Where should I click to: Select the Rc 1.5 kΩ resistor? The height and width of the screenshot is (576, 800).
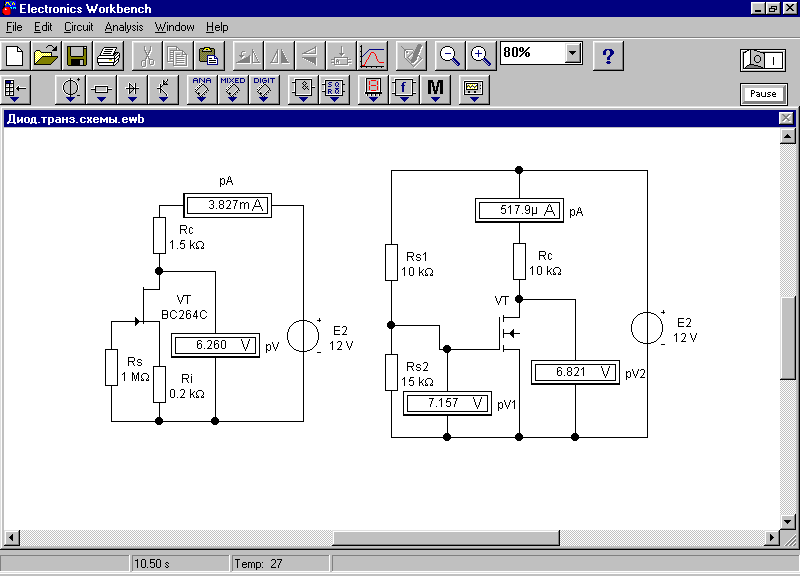[159, 235]
